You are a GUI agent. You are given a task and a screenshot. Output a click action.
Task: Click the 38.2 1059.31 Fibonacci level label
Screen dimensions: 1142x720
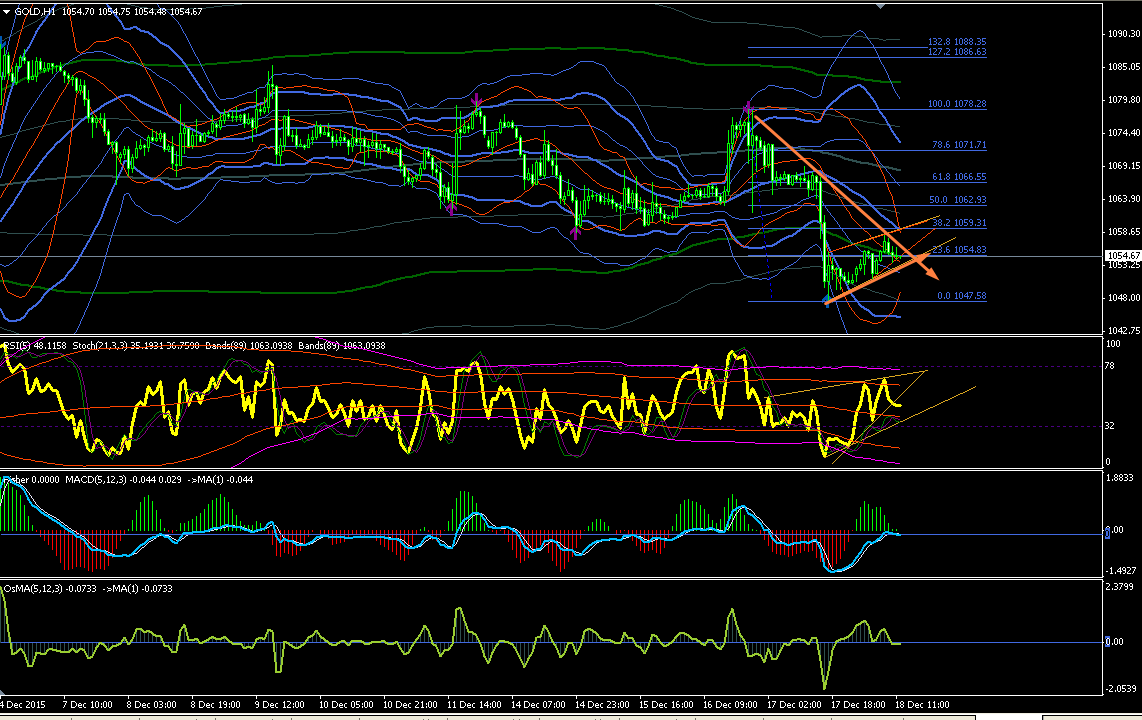point(959,223)
